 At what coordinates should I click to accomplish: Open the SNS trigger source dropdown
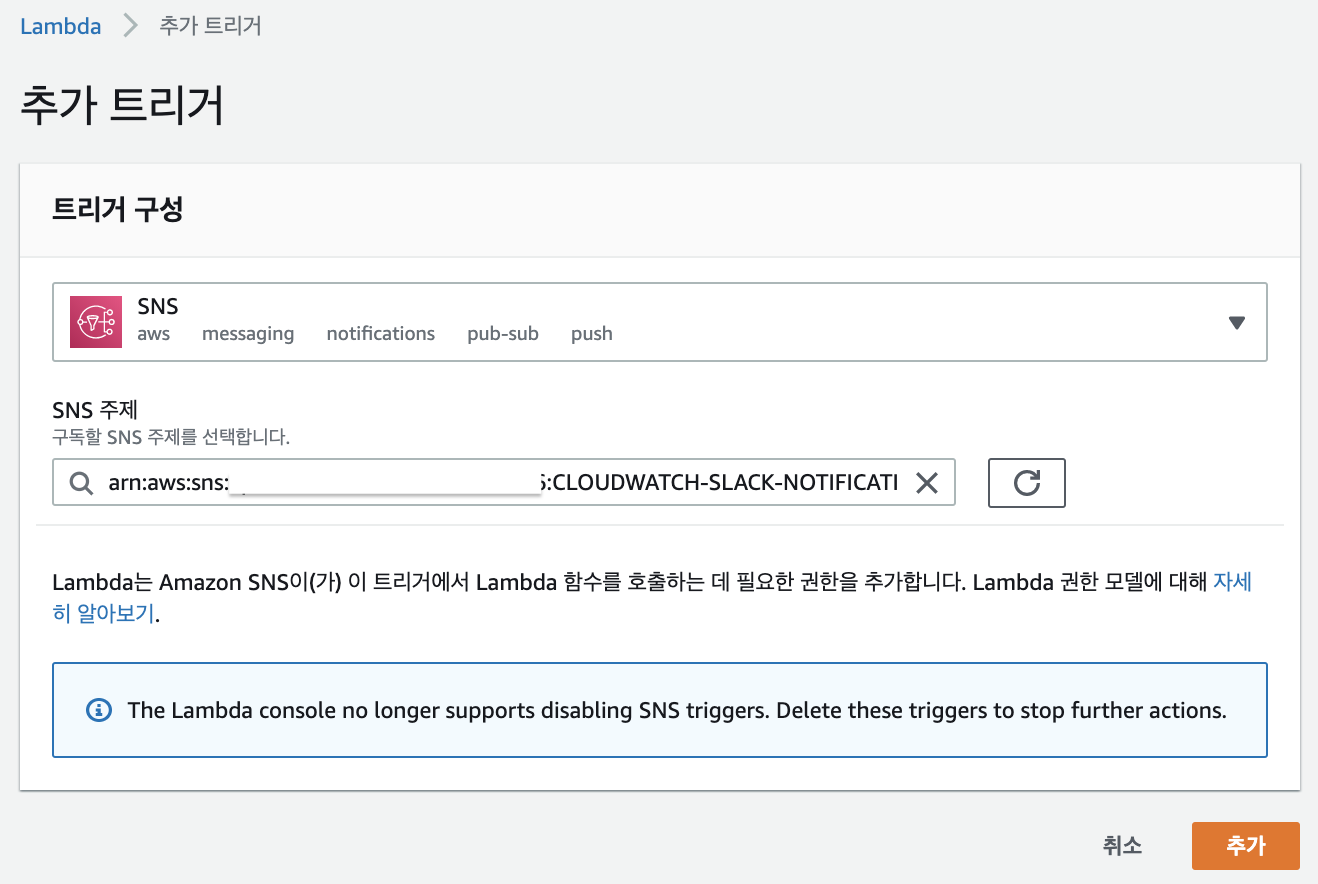click(x=660, y=322)
